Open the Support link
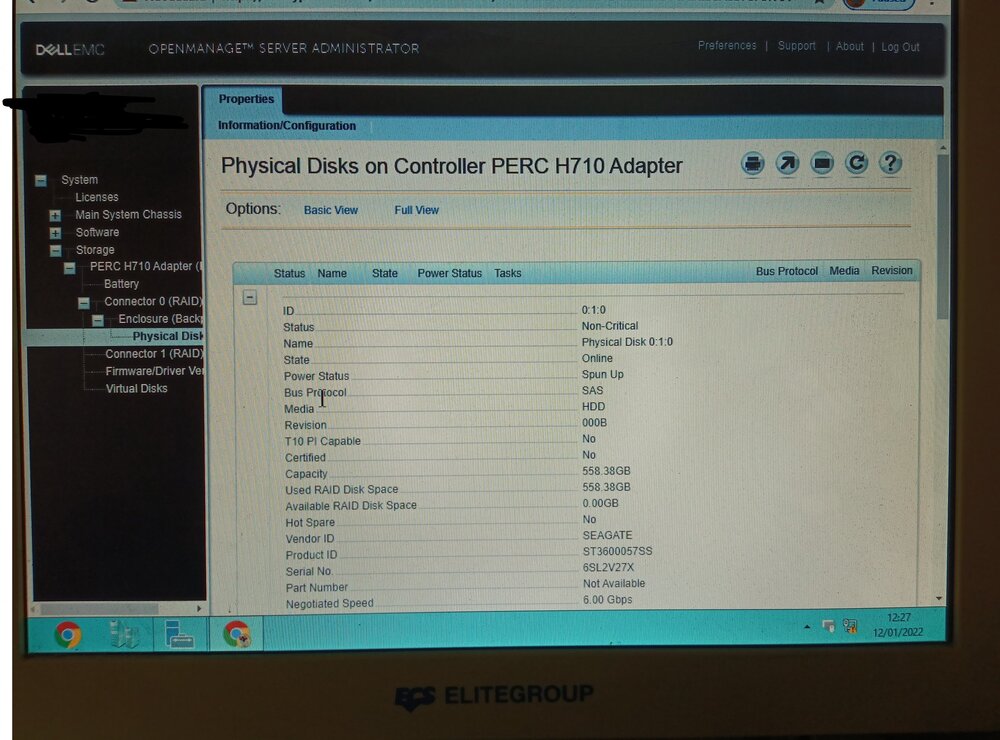The width and height of the screenshot is (1000, 740). click(797, 46)
